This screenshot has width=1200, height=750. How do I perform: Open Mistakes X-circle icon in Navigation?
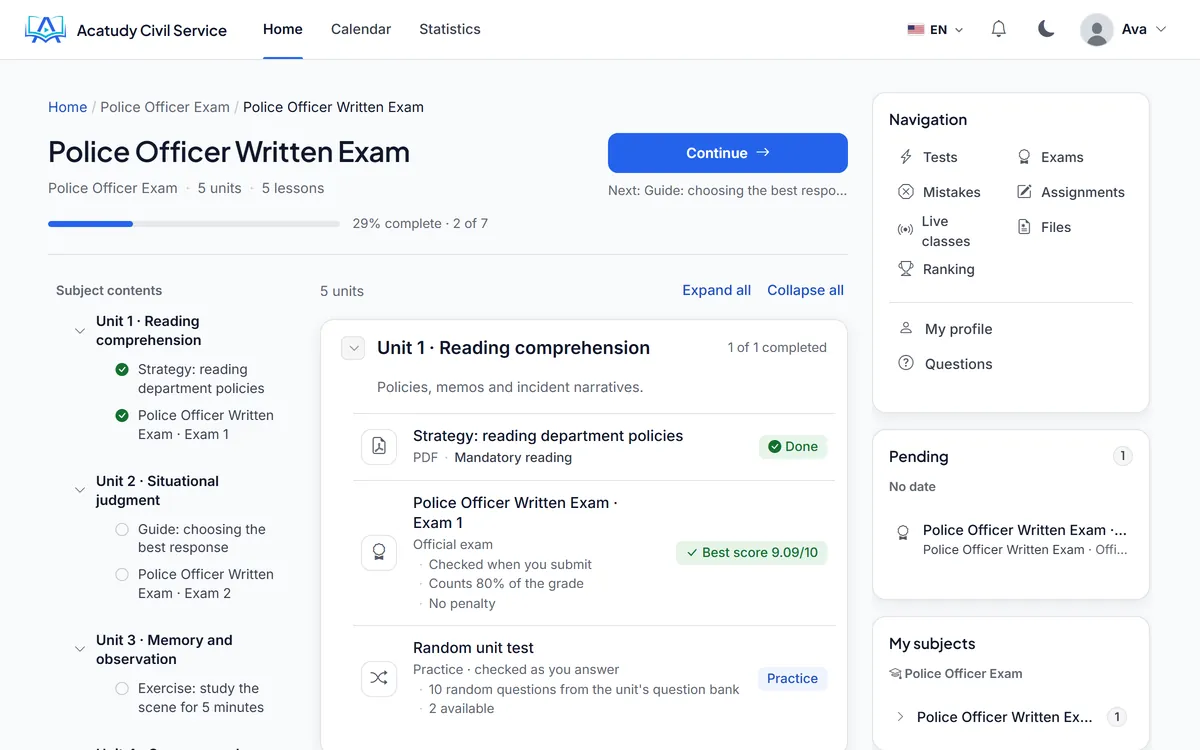click(906, 192)
